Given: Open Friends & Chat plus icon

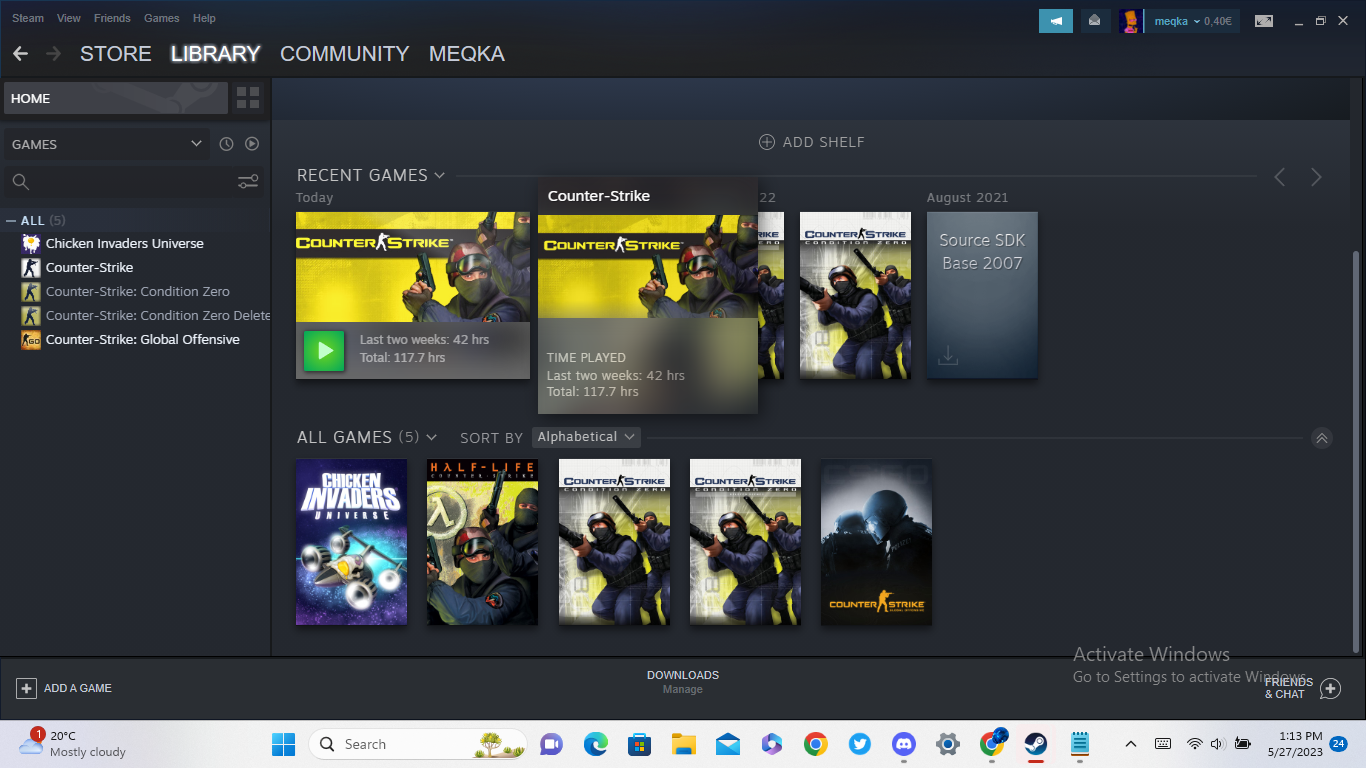Looking at the screenshot, I should point(1329,688).
